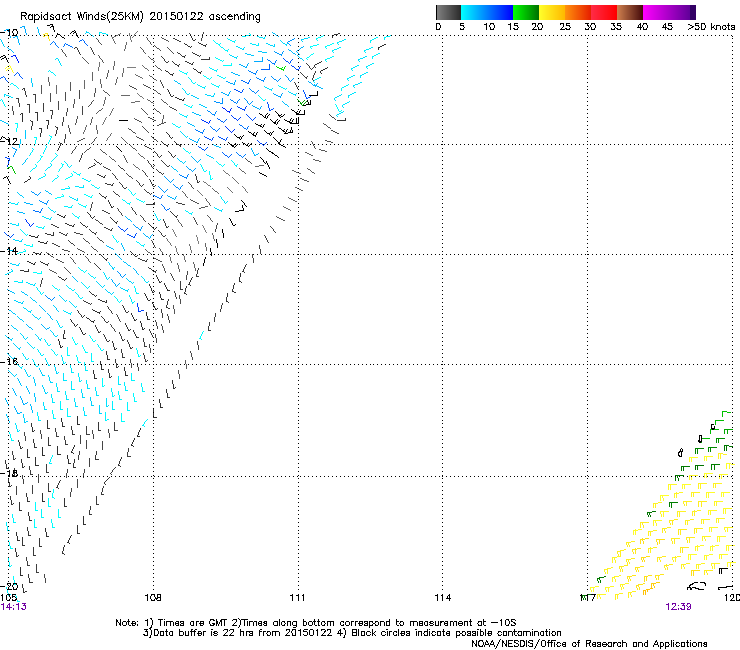Click the gray 0-5 knots legend swatch
Image resolution: width=740 pixels, height=650 pixels.
pyautogui.click(x=448, y=12)
